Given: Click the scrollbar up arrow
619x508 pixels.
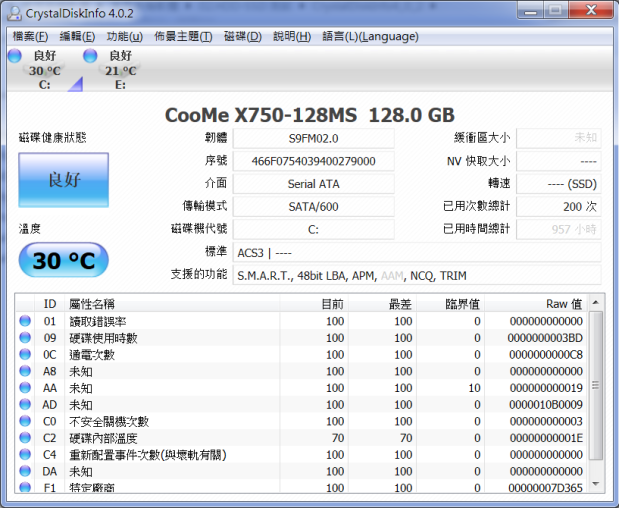Looking at the screenshot, I should 596,303.
